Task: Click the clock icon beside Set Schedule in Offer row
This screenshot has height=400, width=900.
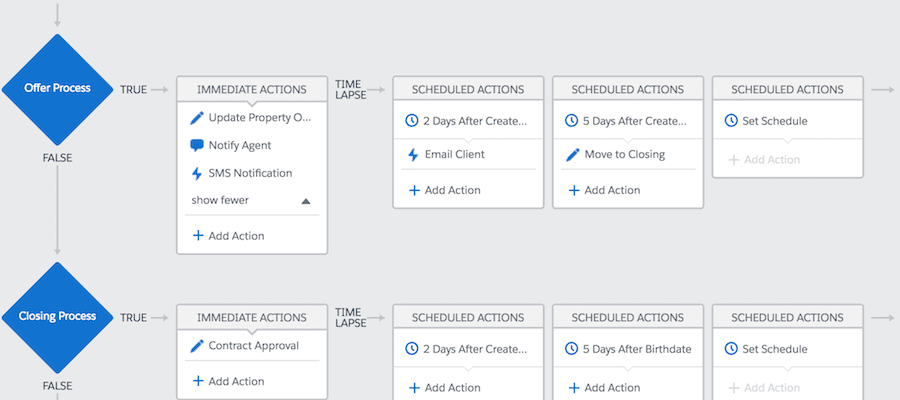Action: coord(733,121)
